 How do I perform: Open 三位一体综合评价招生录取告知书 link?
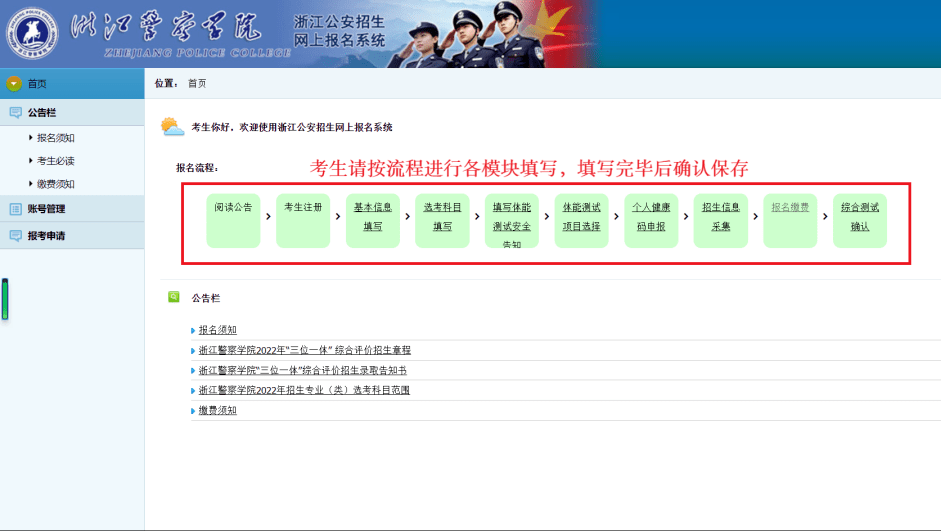pos(302,370)
